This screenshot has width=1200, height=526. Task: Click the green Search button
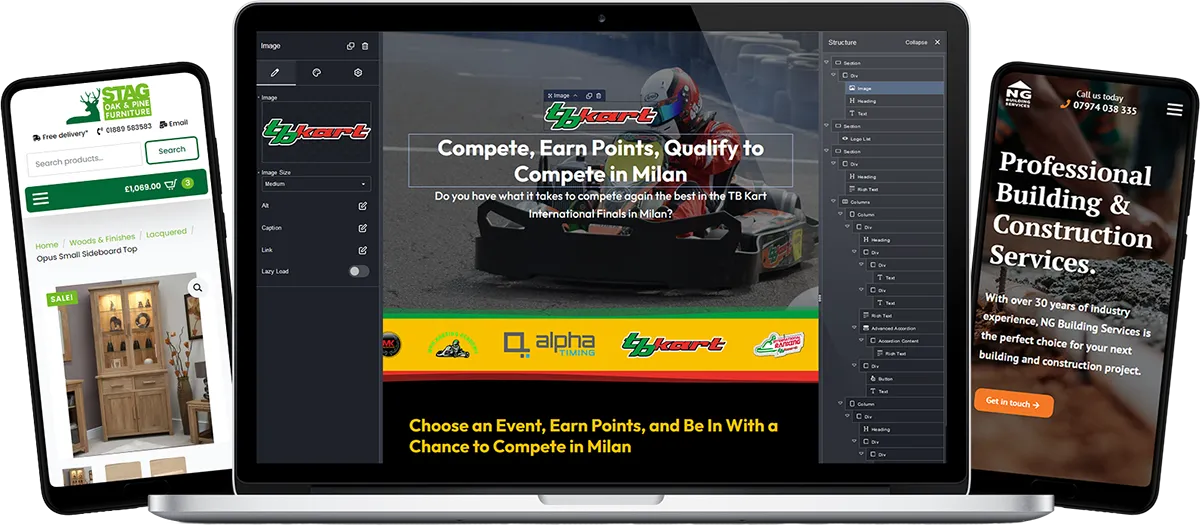[x=172, y=150]
